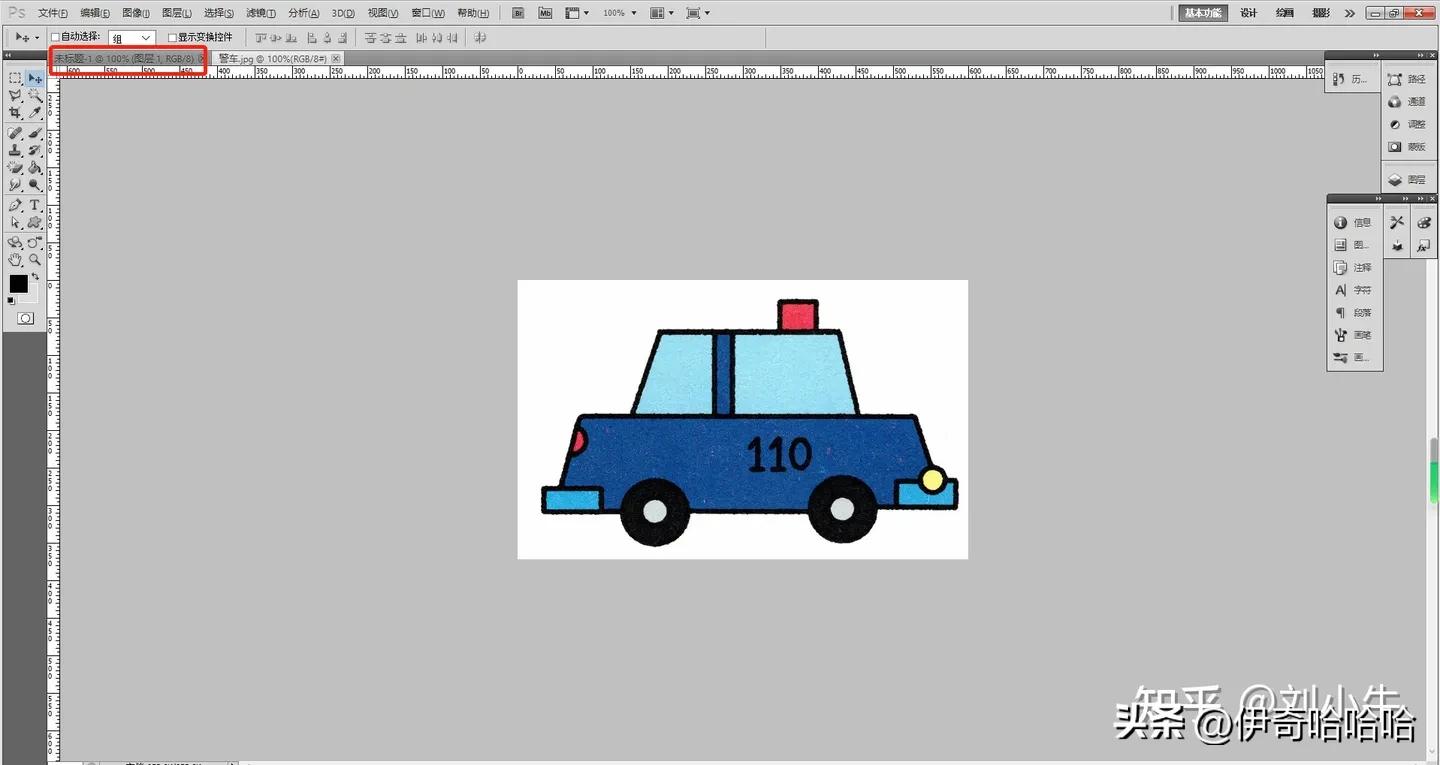Open the zoom percentage dropdown
Image resolution: width=1440 pixels, height=765 pixels.
coord(632,13)
